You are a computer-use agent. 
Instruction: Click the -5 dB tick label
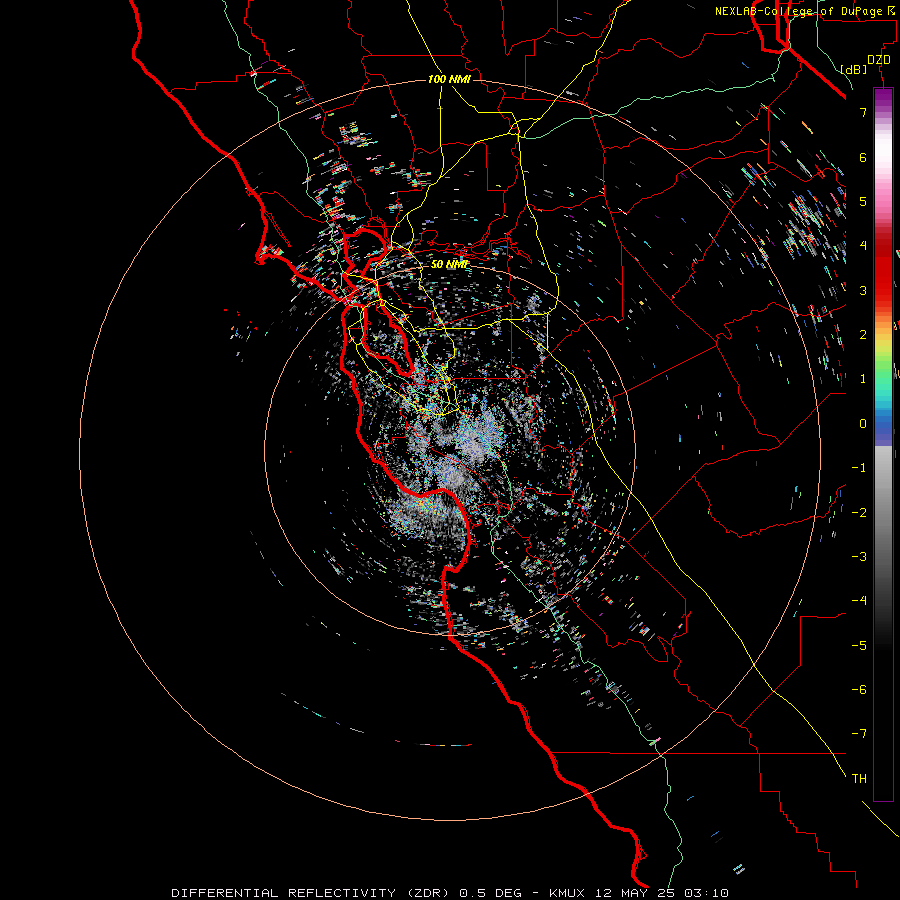859,646
